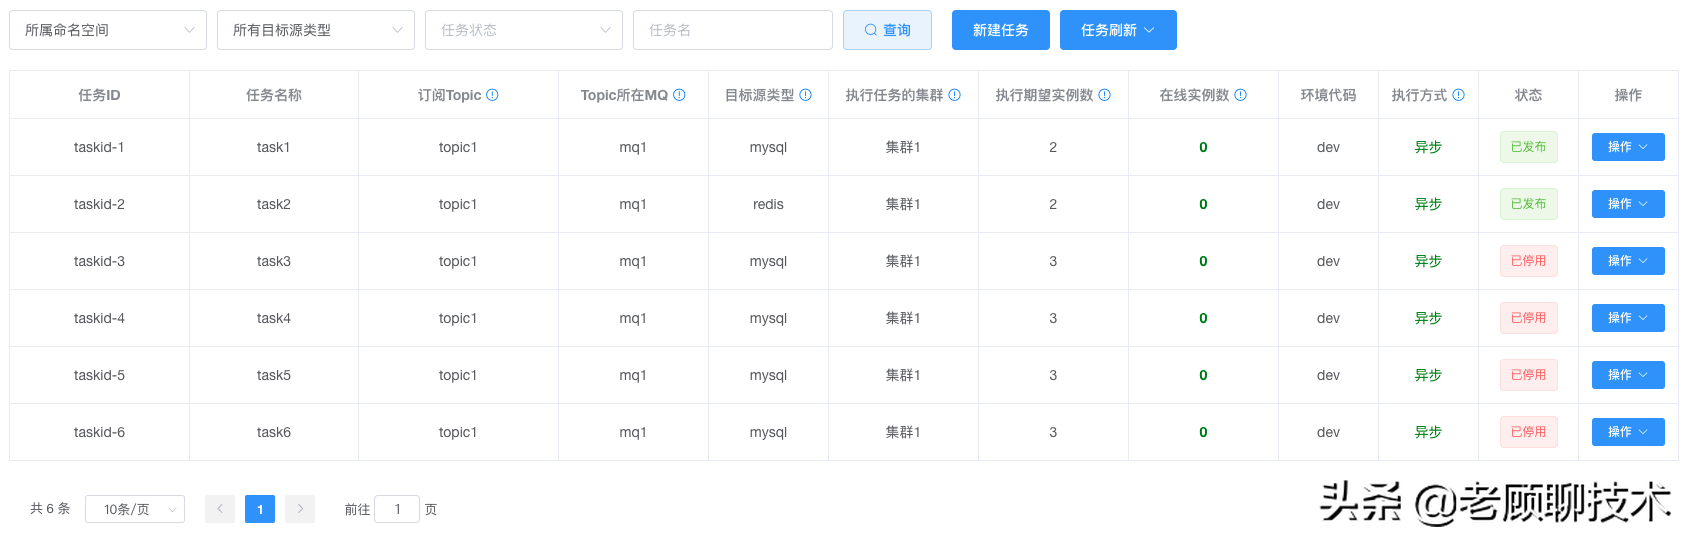Click info icon next to Topic所在MQ header

coord(679,95)
